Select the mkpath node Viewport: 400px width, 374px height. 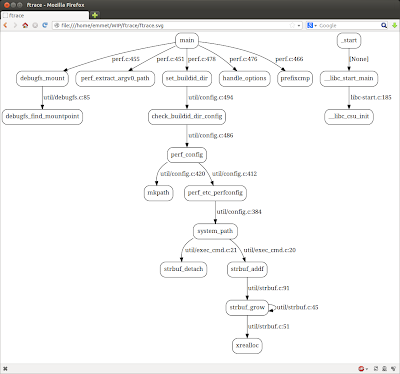(x=158, y=193)
